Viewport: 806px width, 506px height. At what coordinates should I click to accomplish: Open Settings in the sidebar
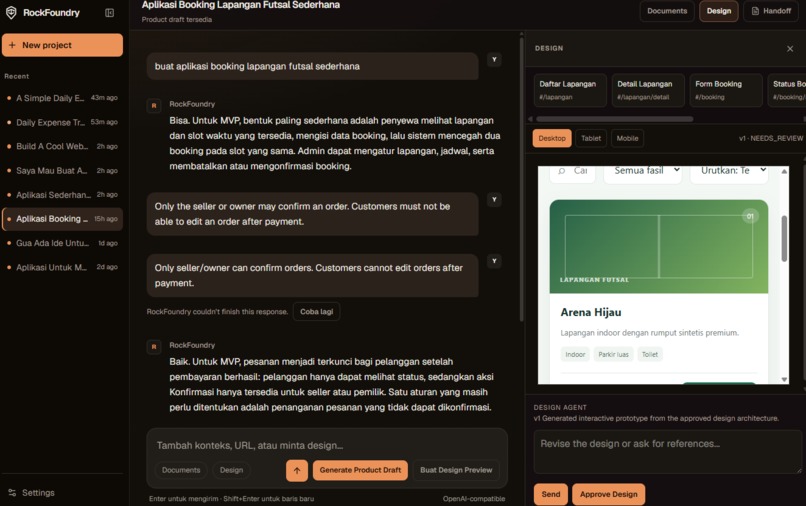click(31, 493)
